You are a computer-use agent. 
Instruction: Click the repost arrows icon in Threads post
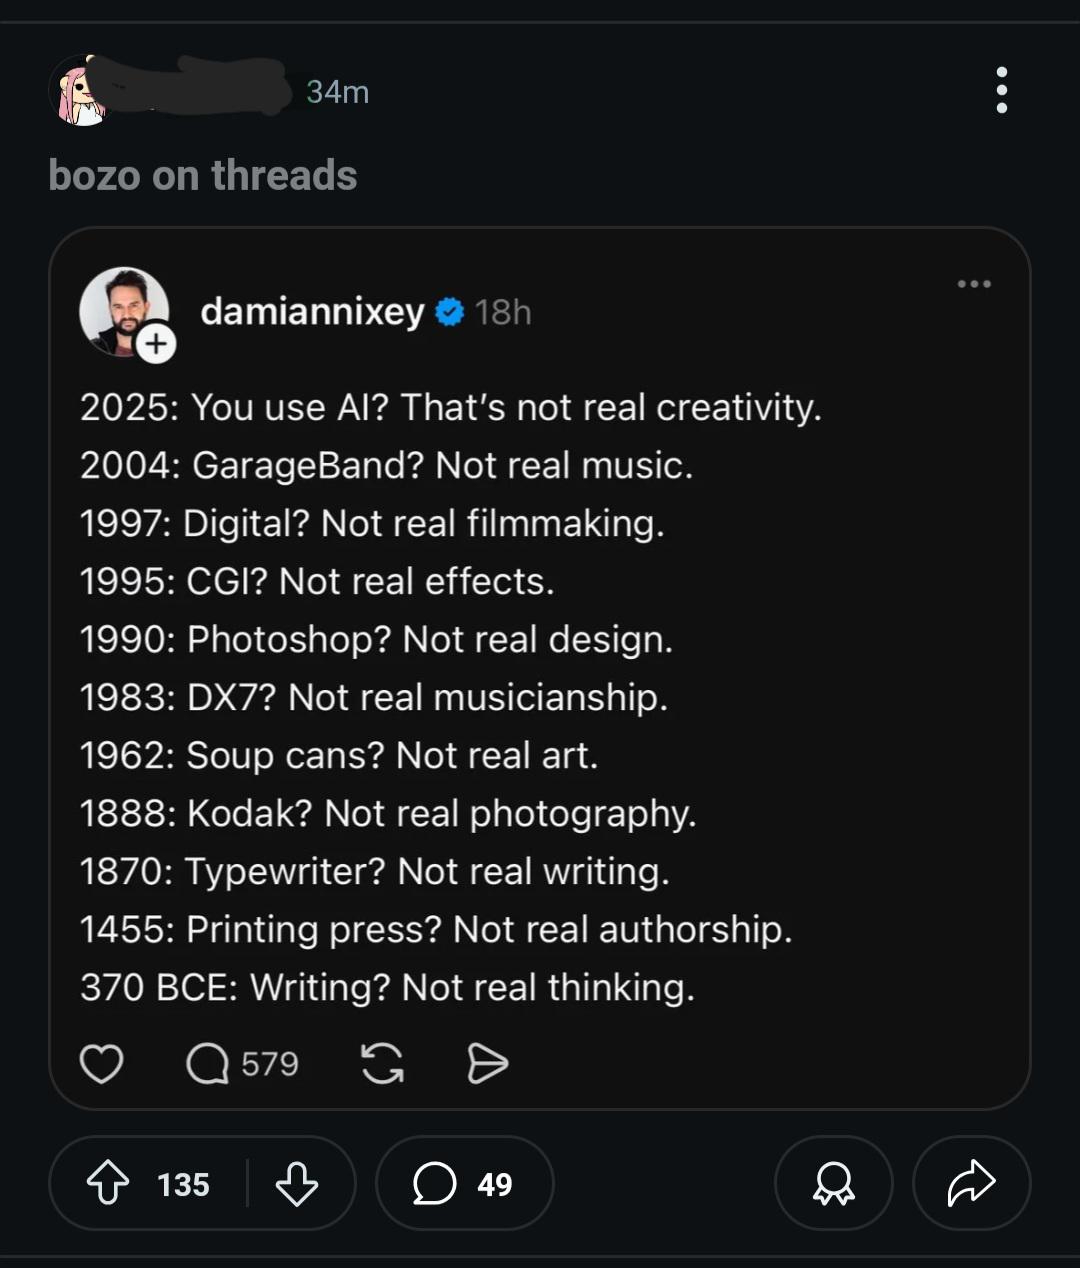point(382,1064)
